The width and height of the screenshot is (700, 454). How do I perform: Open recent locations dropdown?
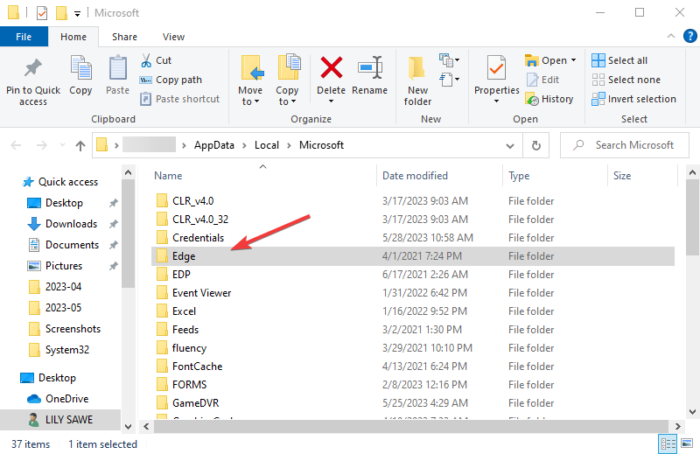62,146
